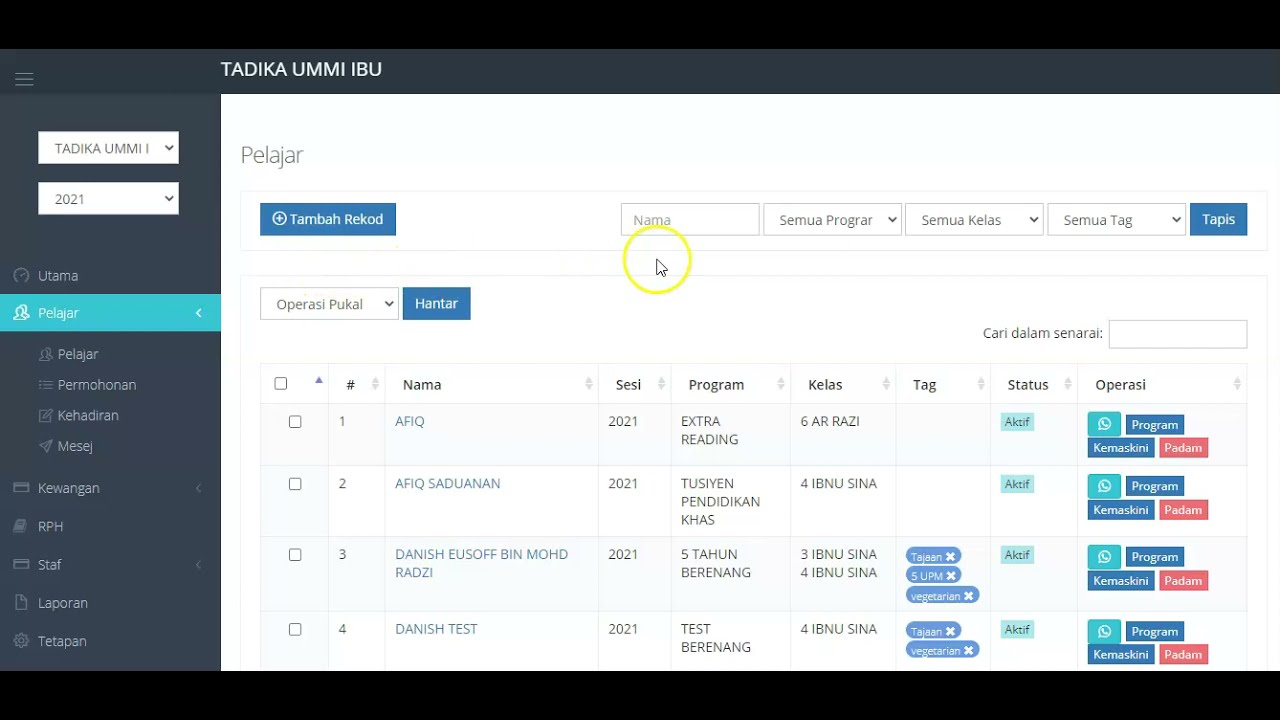
Task: Open WhatsApp for student AFIQ
Action: pyautogui.click(x=1104, y=424)
